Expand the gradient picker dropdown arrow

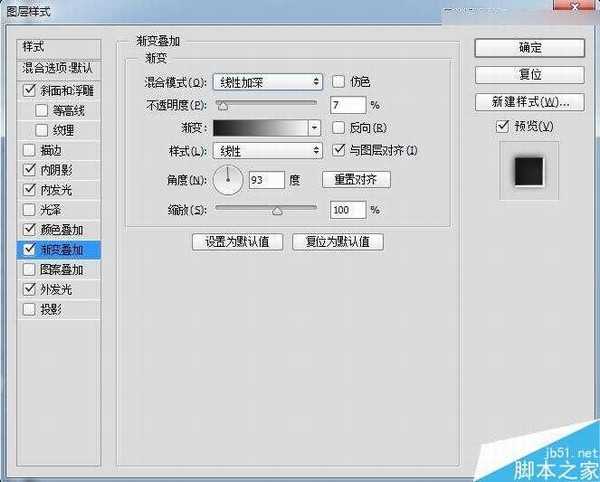(315, 128)
